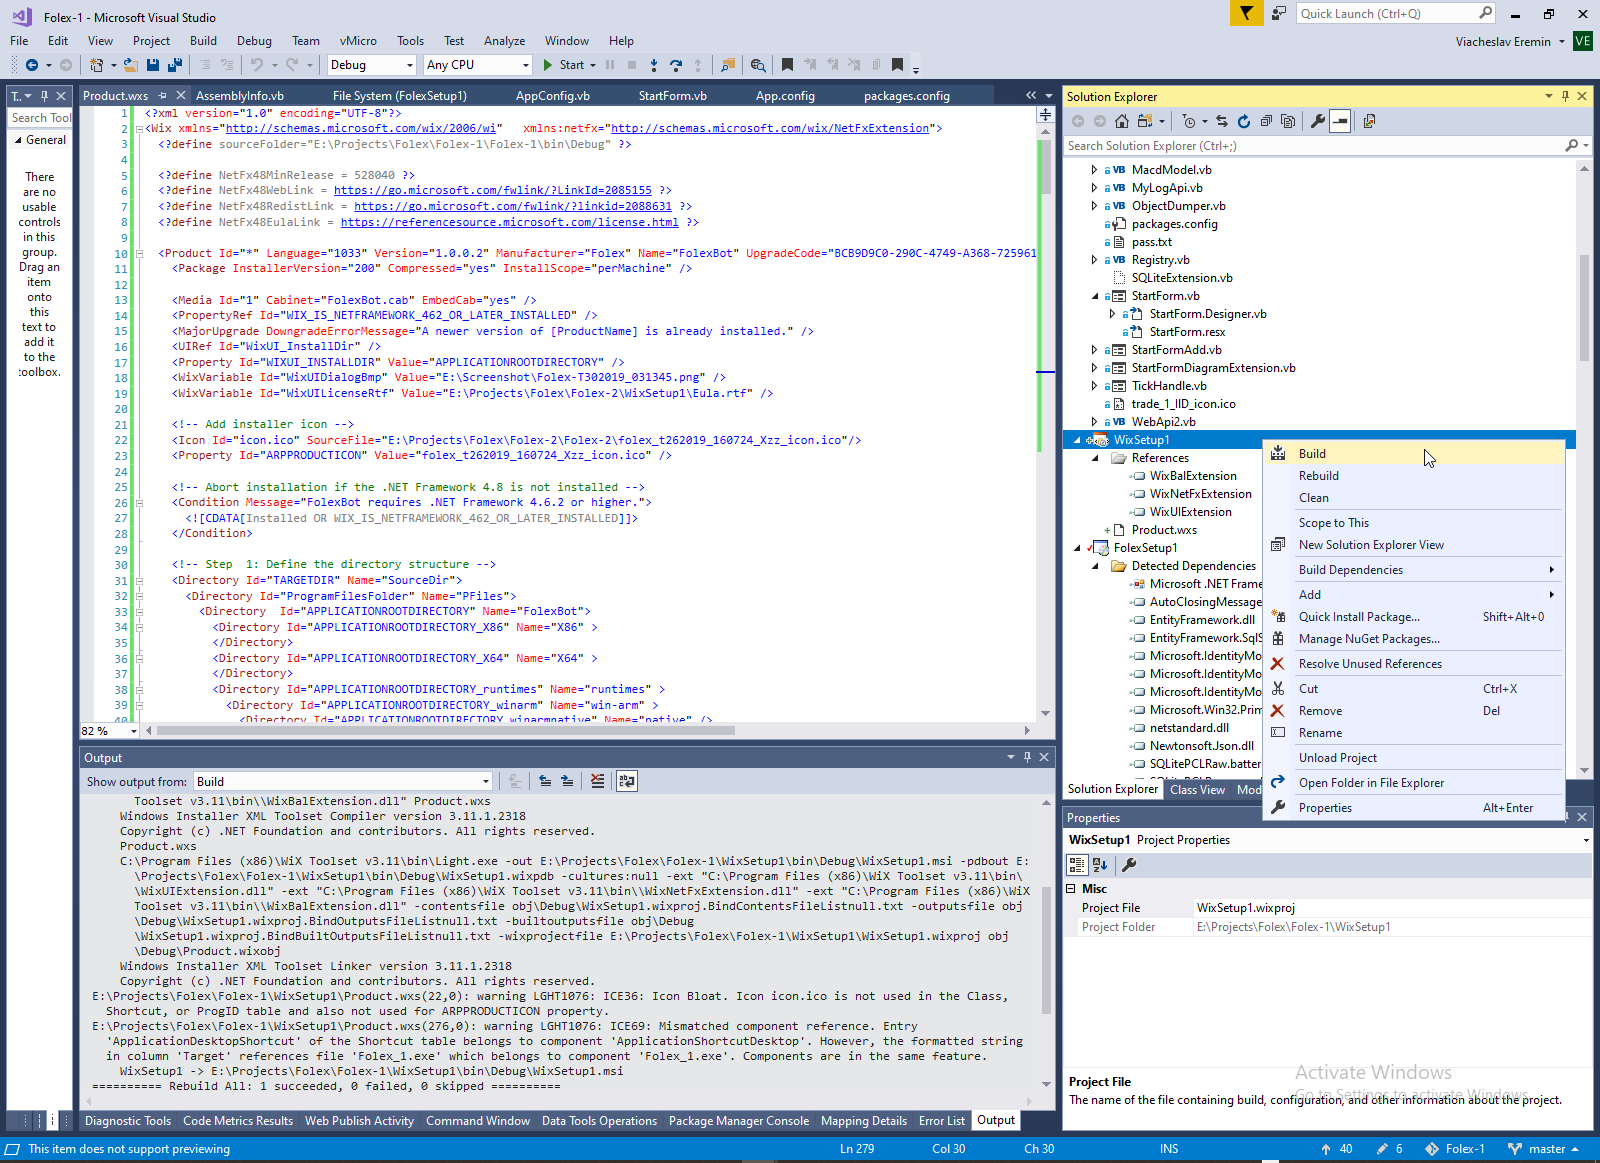Image resolution: width=1600 pixels, height=1163 pixels.
Task: Expand the MacdModel.vb tree node
Action: click(1095, 170)
